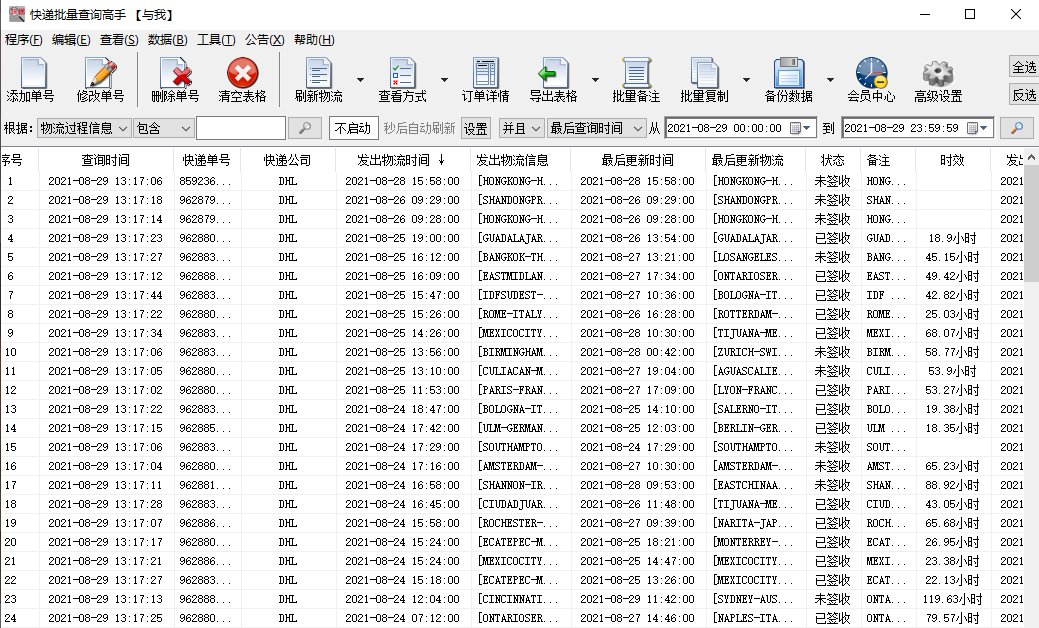Sort by 快递单号 column header
This screenshot has height=628, width=1039.
(x=207, y=160)
